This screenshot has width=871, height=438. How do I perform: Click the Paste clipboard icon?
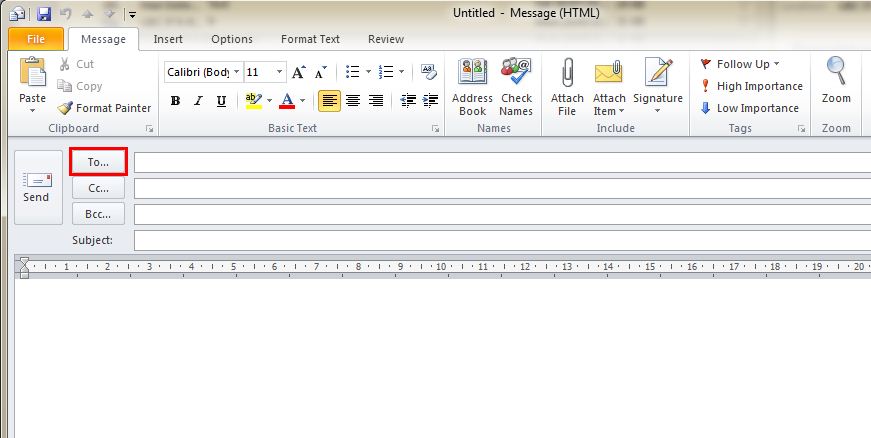[33, 84]
